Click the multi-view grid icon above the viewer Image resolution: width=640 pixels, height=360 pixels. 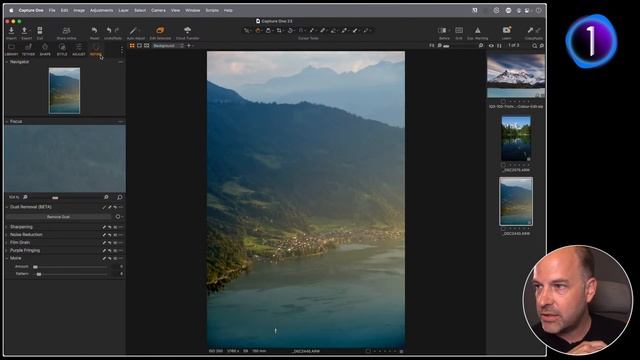(x=132, y=46)
